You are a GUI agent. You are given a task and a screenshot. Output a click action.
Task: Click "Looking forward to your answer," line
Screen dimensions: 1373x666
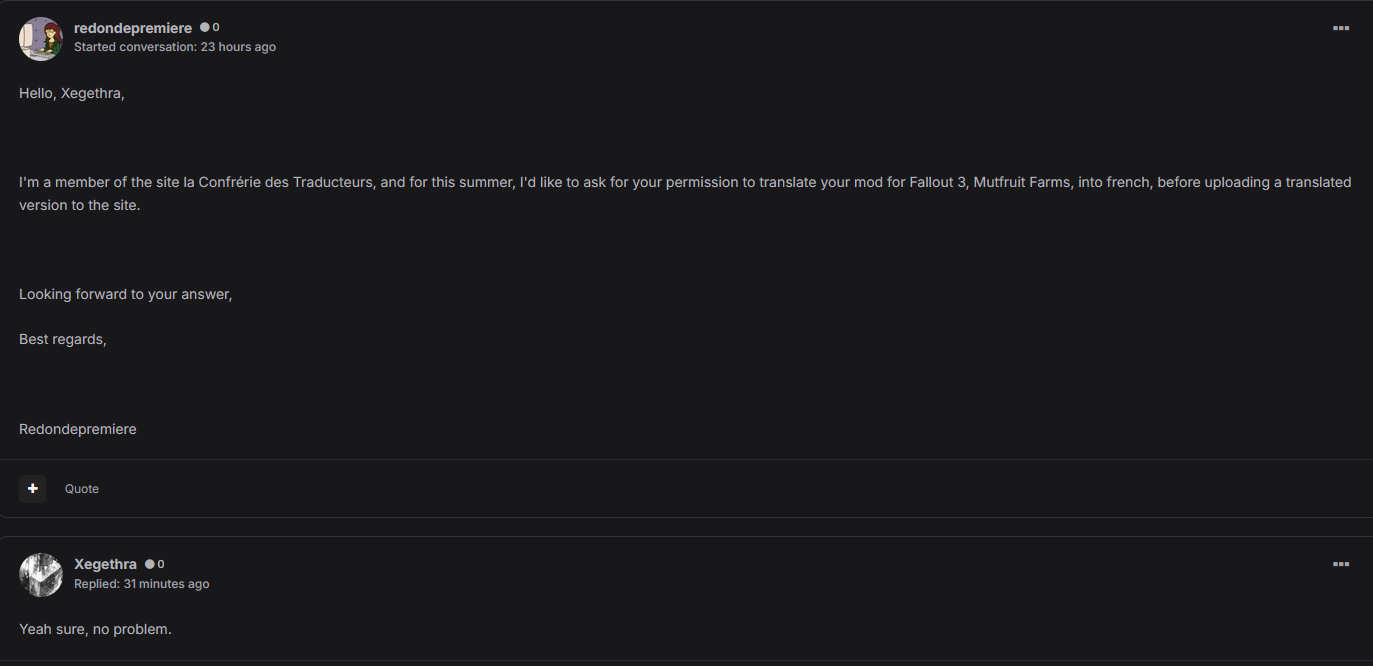126,294
